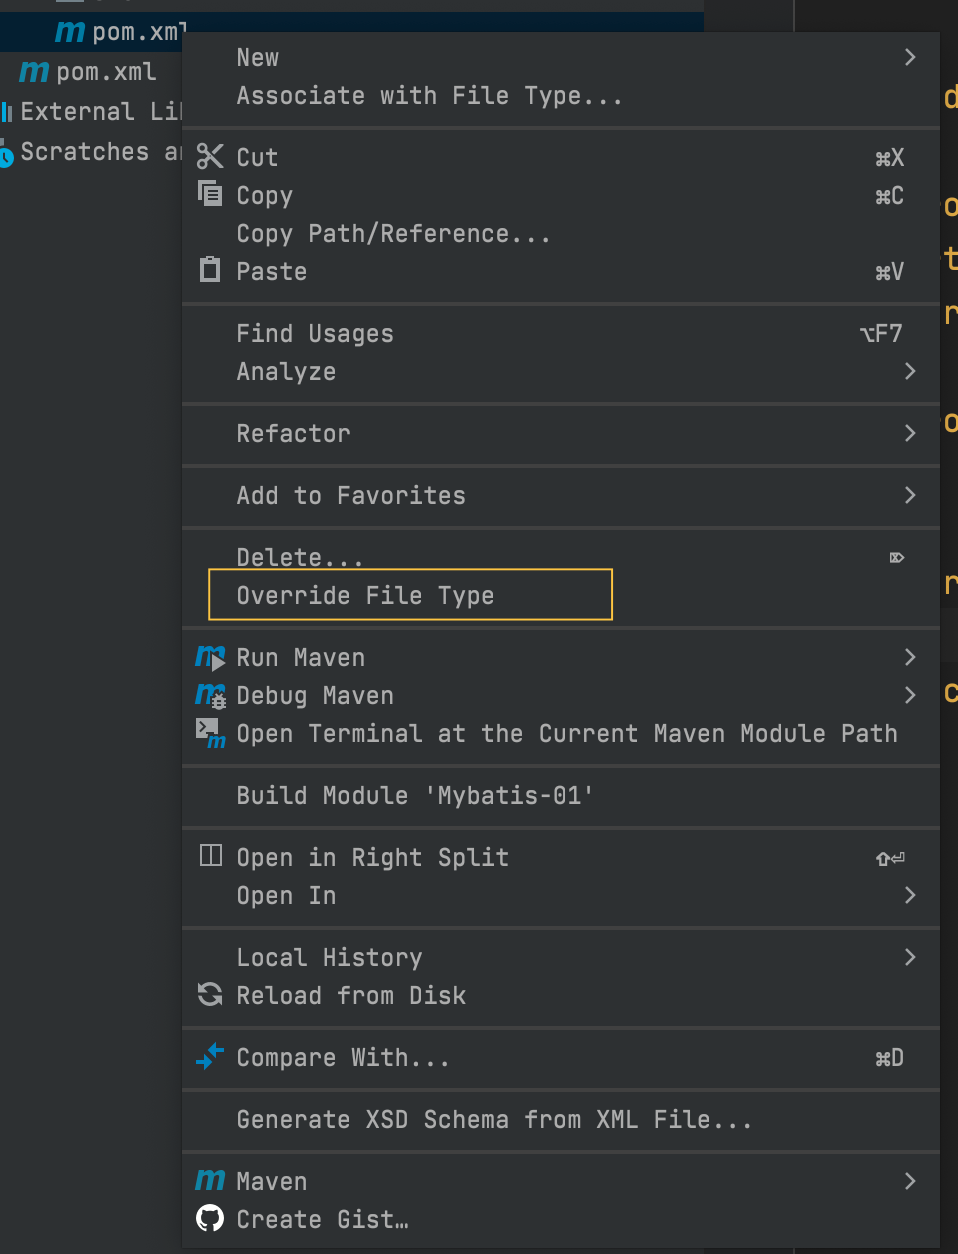Expand the Local History submenu arrow
This screenshot has height=1254, width=958.
pos(909,957)
